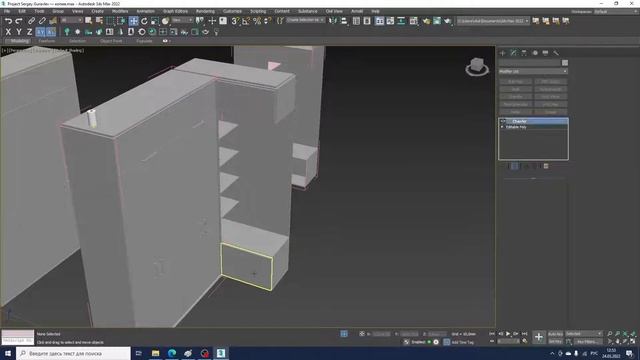The height and width of the screenshot is (360, 640).
Task: Open the Display command panel tab
Action: [x=545, y=53]
